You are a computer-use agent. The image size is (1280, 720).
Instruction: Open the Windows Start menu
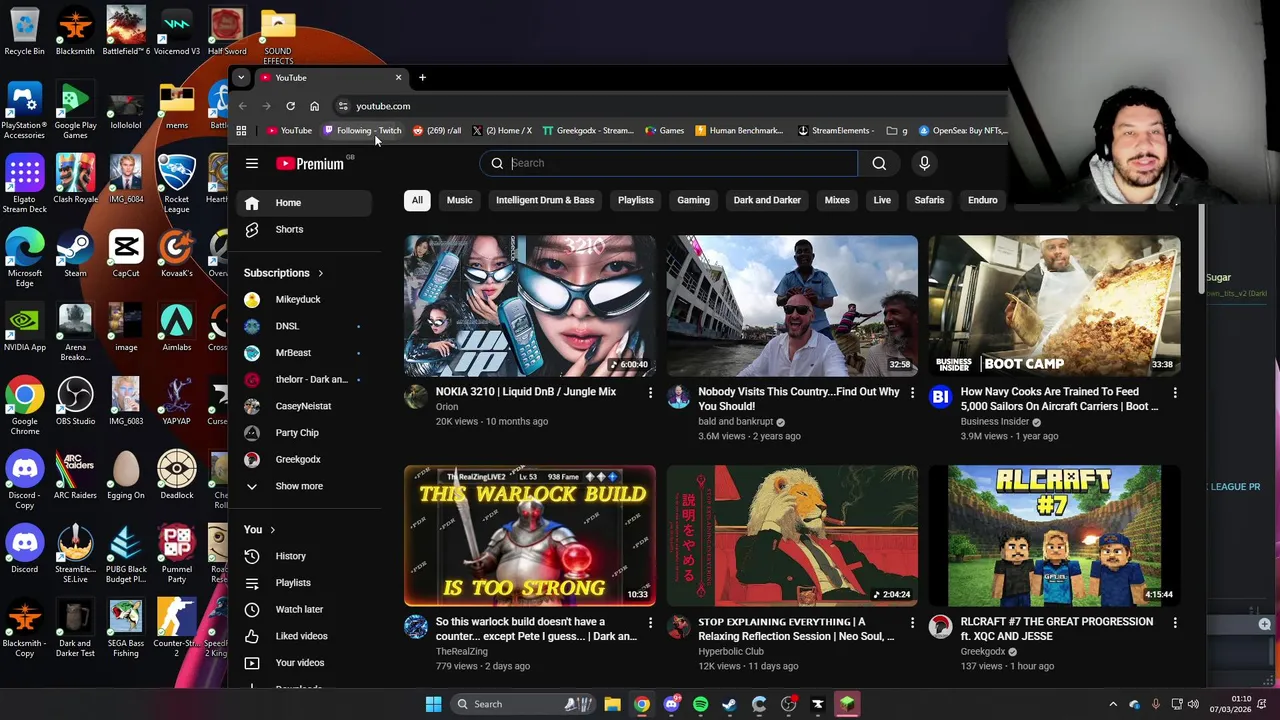433,704
